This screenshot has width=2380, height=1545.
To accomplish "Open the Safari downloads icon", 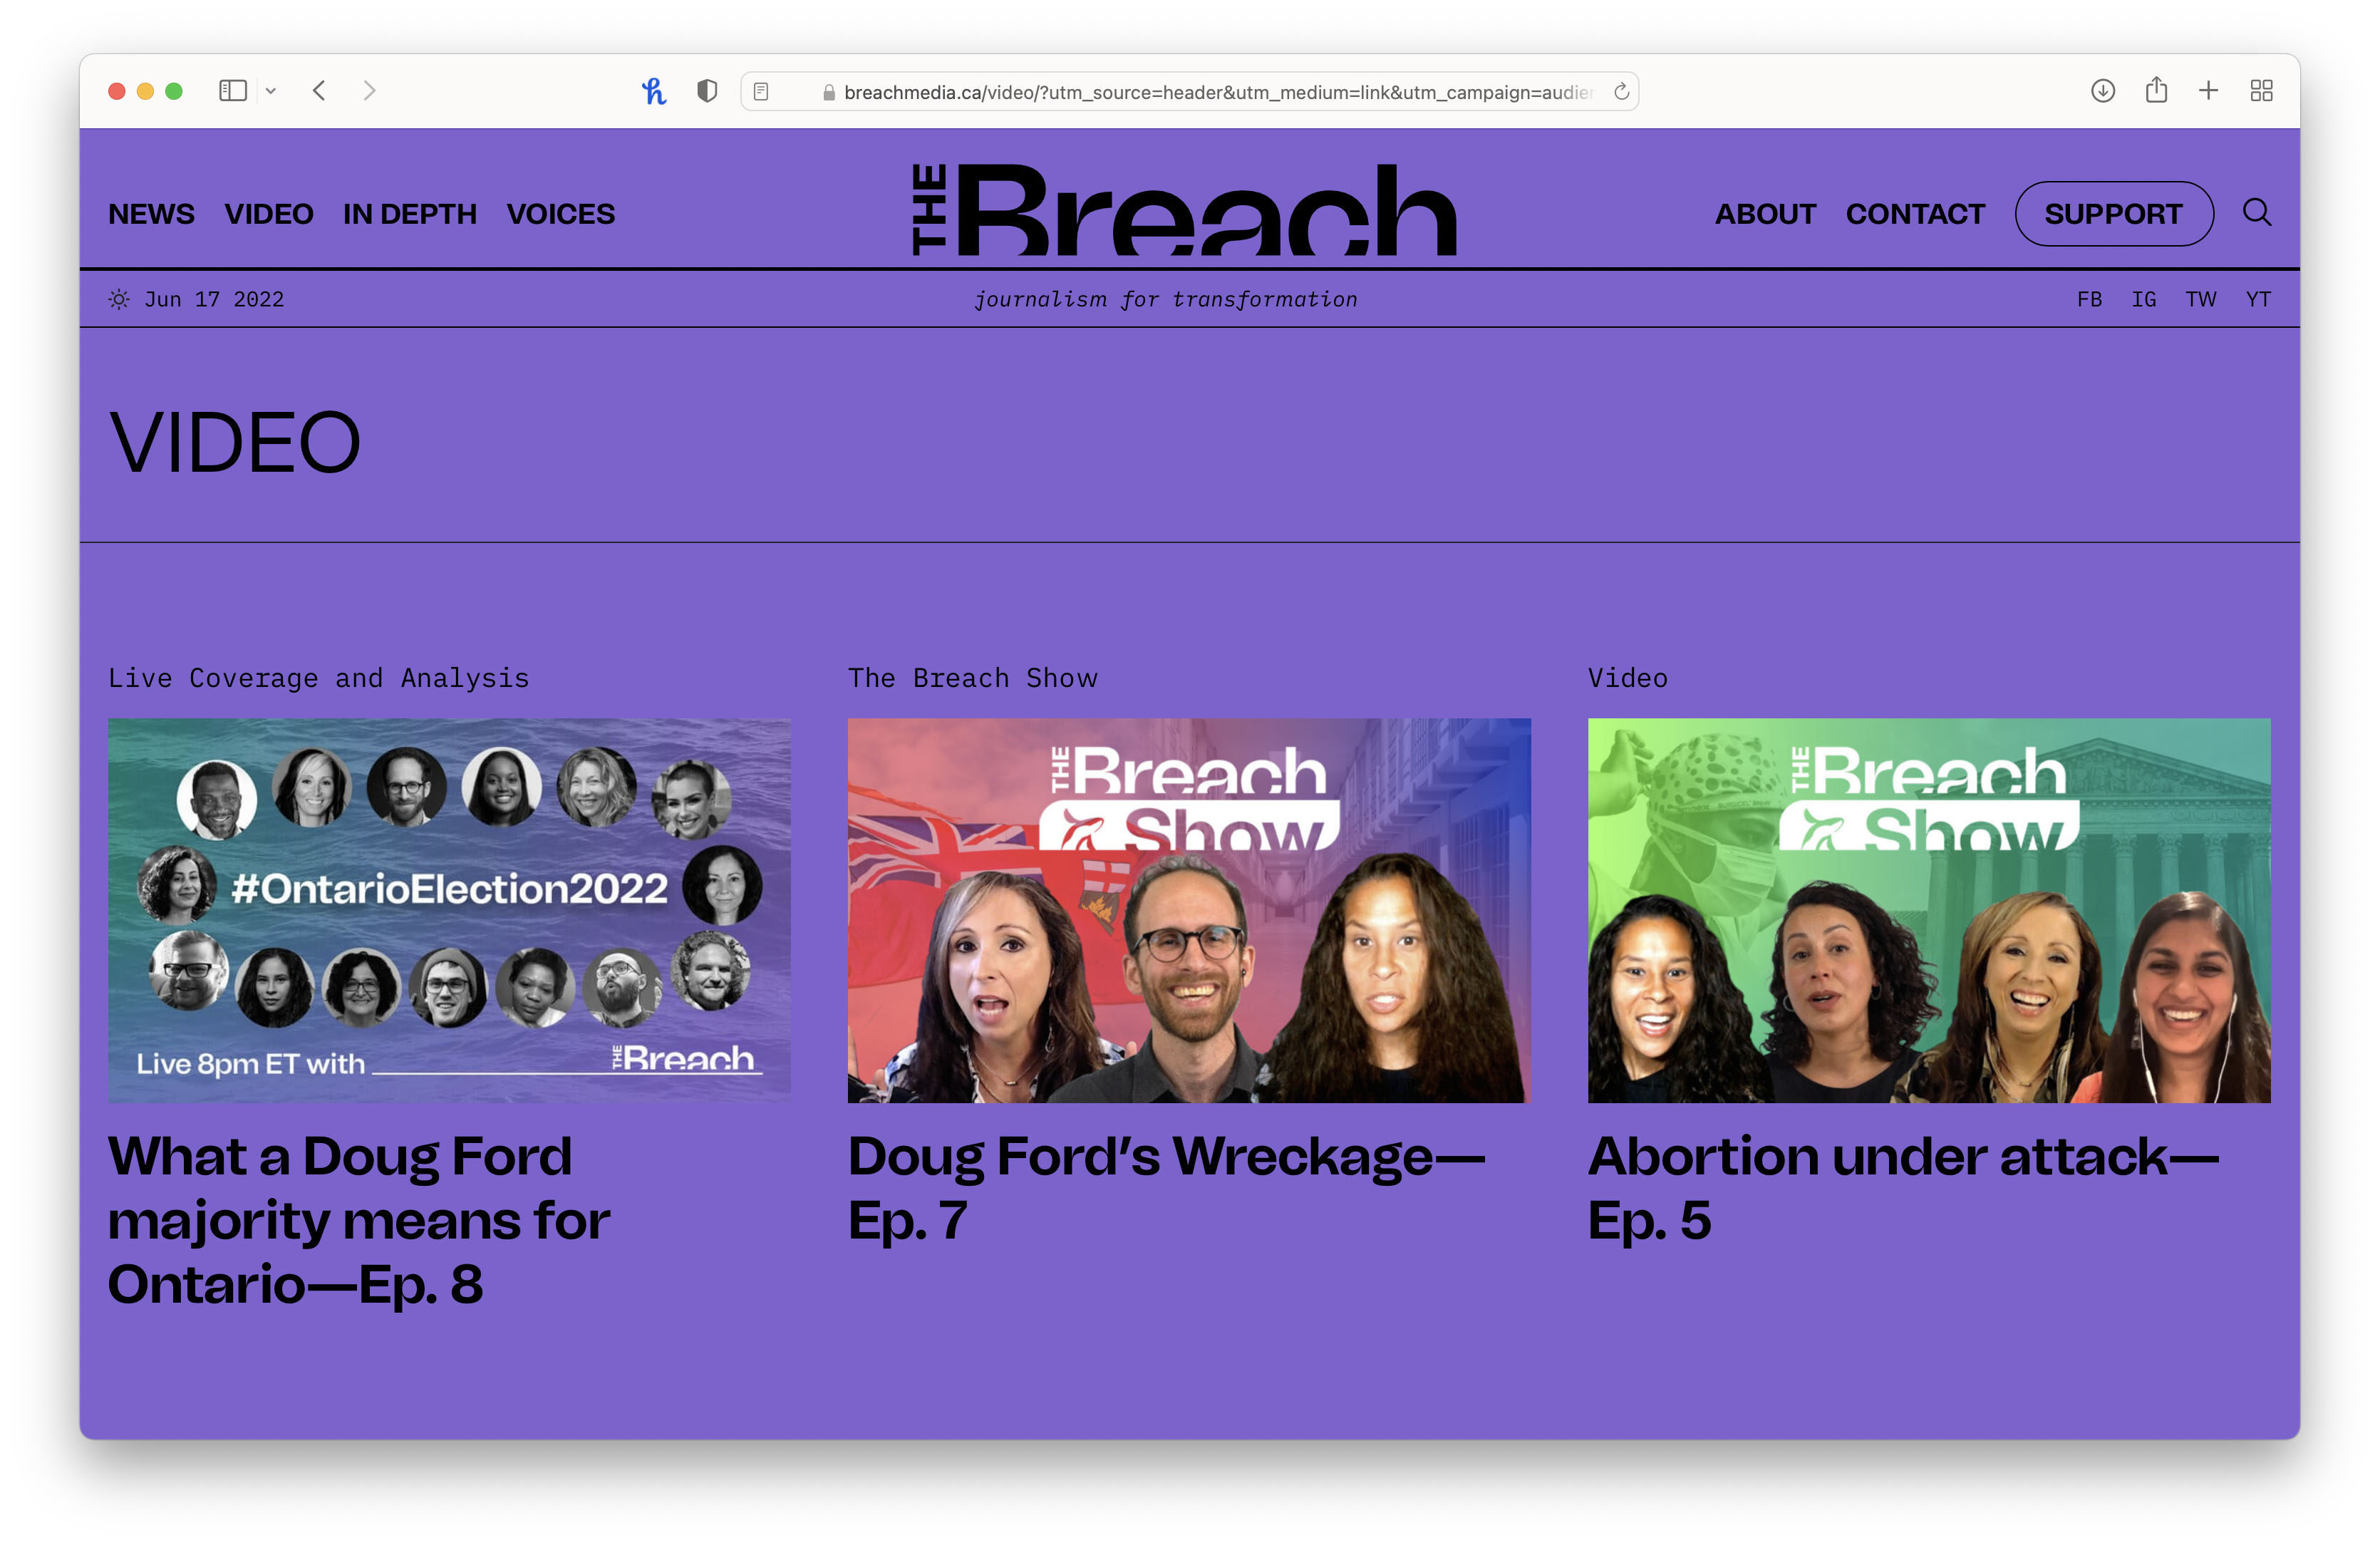I will click(2102, 91).
